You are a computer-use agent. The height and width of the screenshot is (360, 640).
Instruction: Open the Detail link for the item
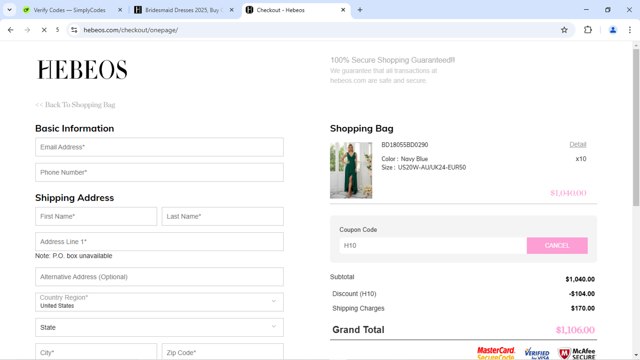point(578,144)
